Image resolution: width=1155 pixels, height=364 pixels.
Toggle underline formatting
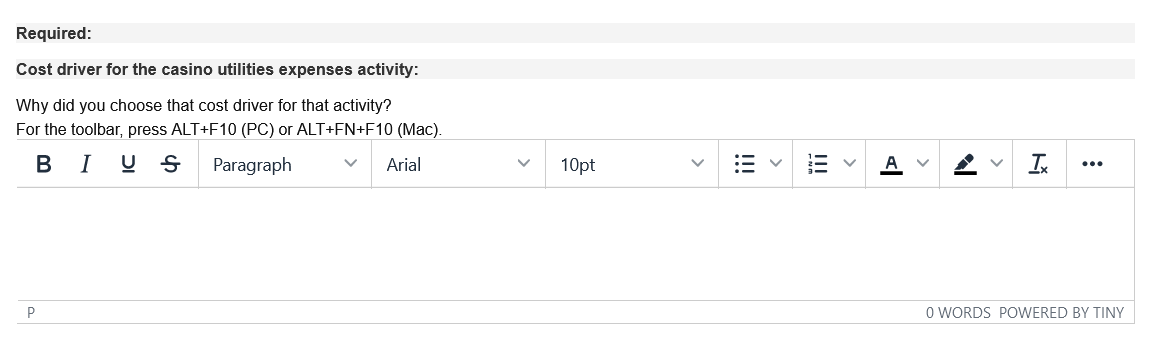(x=128, y=164)
